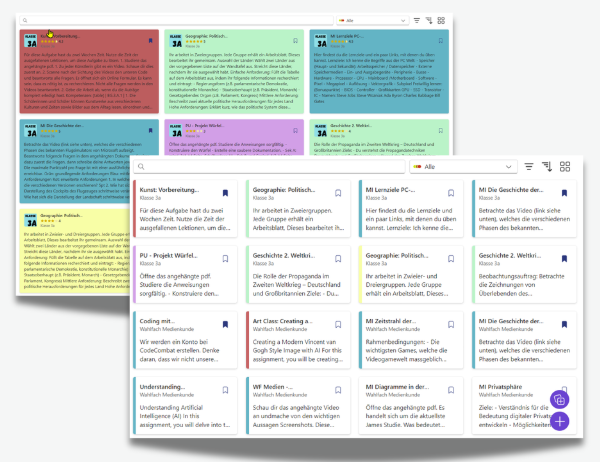Bookmark the MI Lernziele PC card
Screen dimensions: 600x462
[451, 193]
